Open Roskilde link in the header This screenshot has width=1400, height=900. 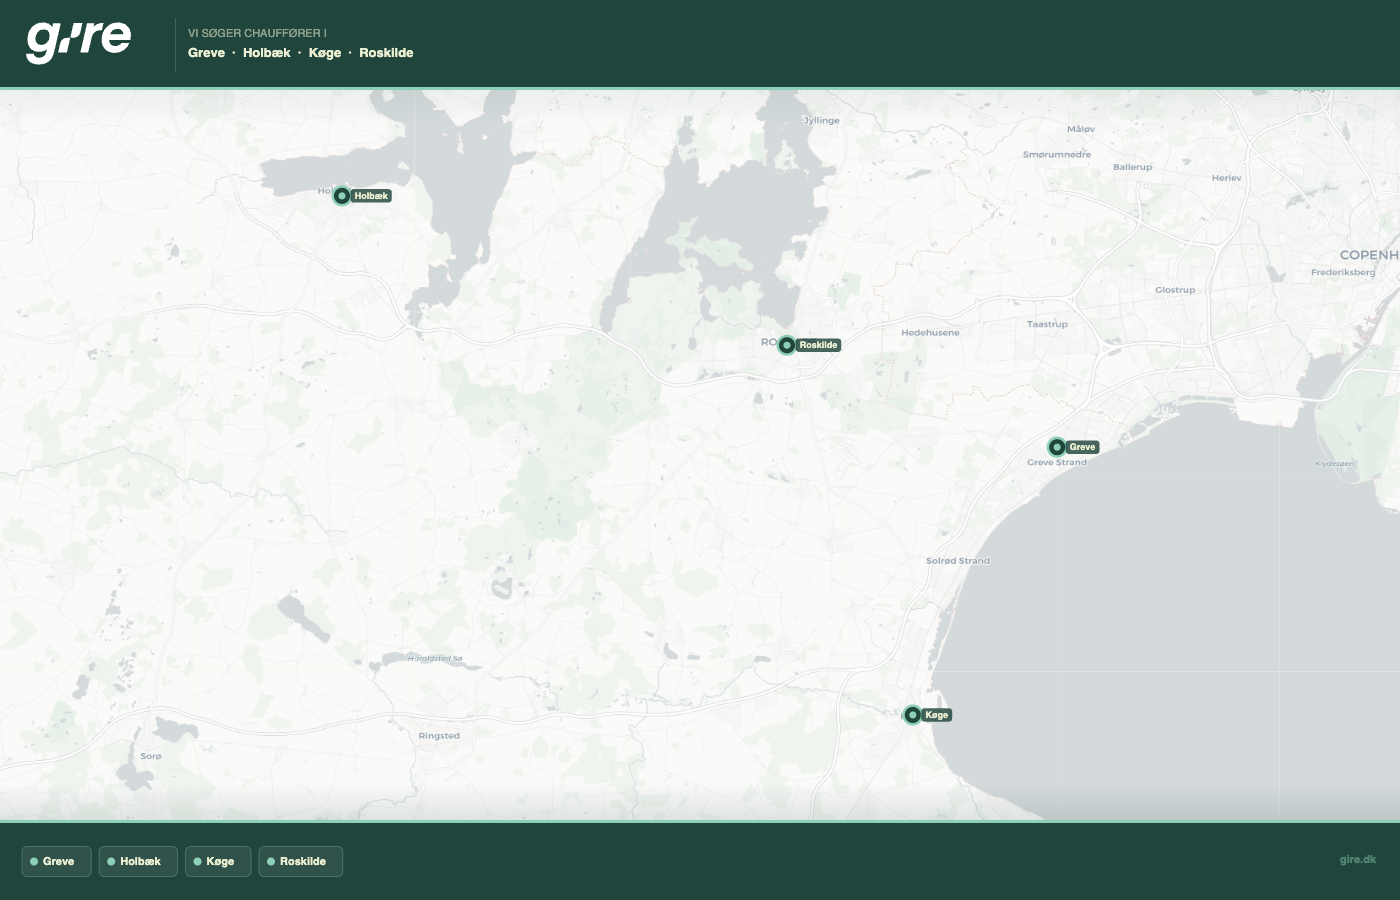pos(386,53)
